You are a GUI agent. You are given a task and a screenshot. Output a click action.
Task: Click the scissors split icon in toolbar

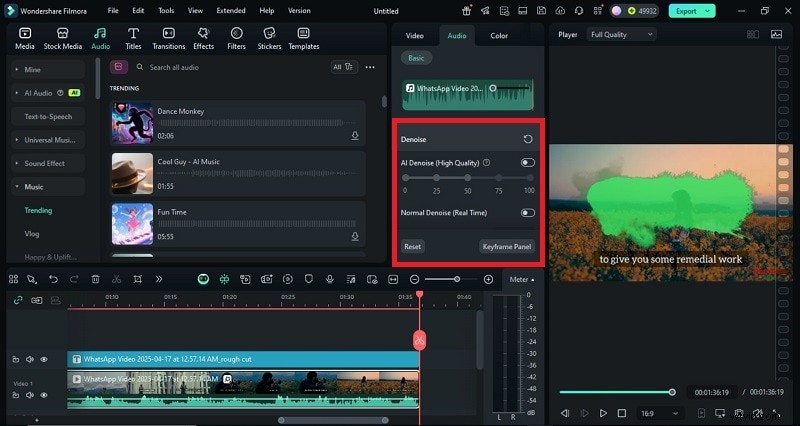(x=116, y=279)
